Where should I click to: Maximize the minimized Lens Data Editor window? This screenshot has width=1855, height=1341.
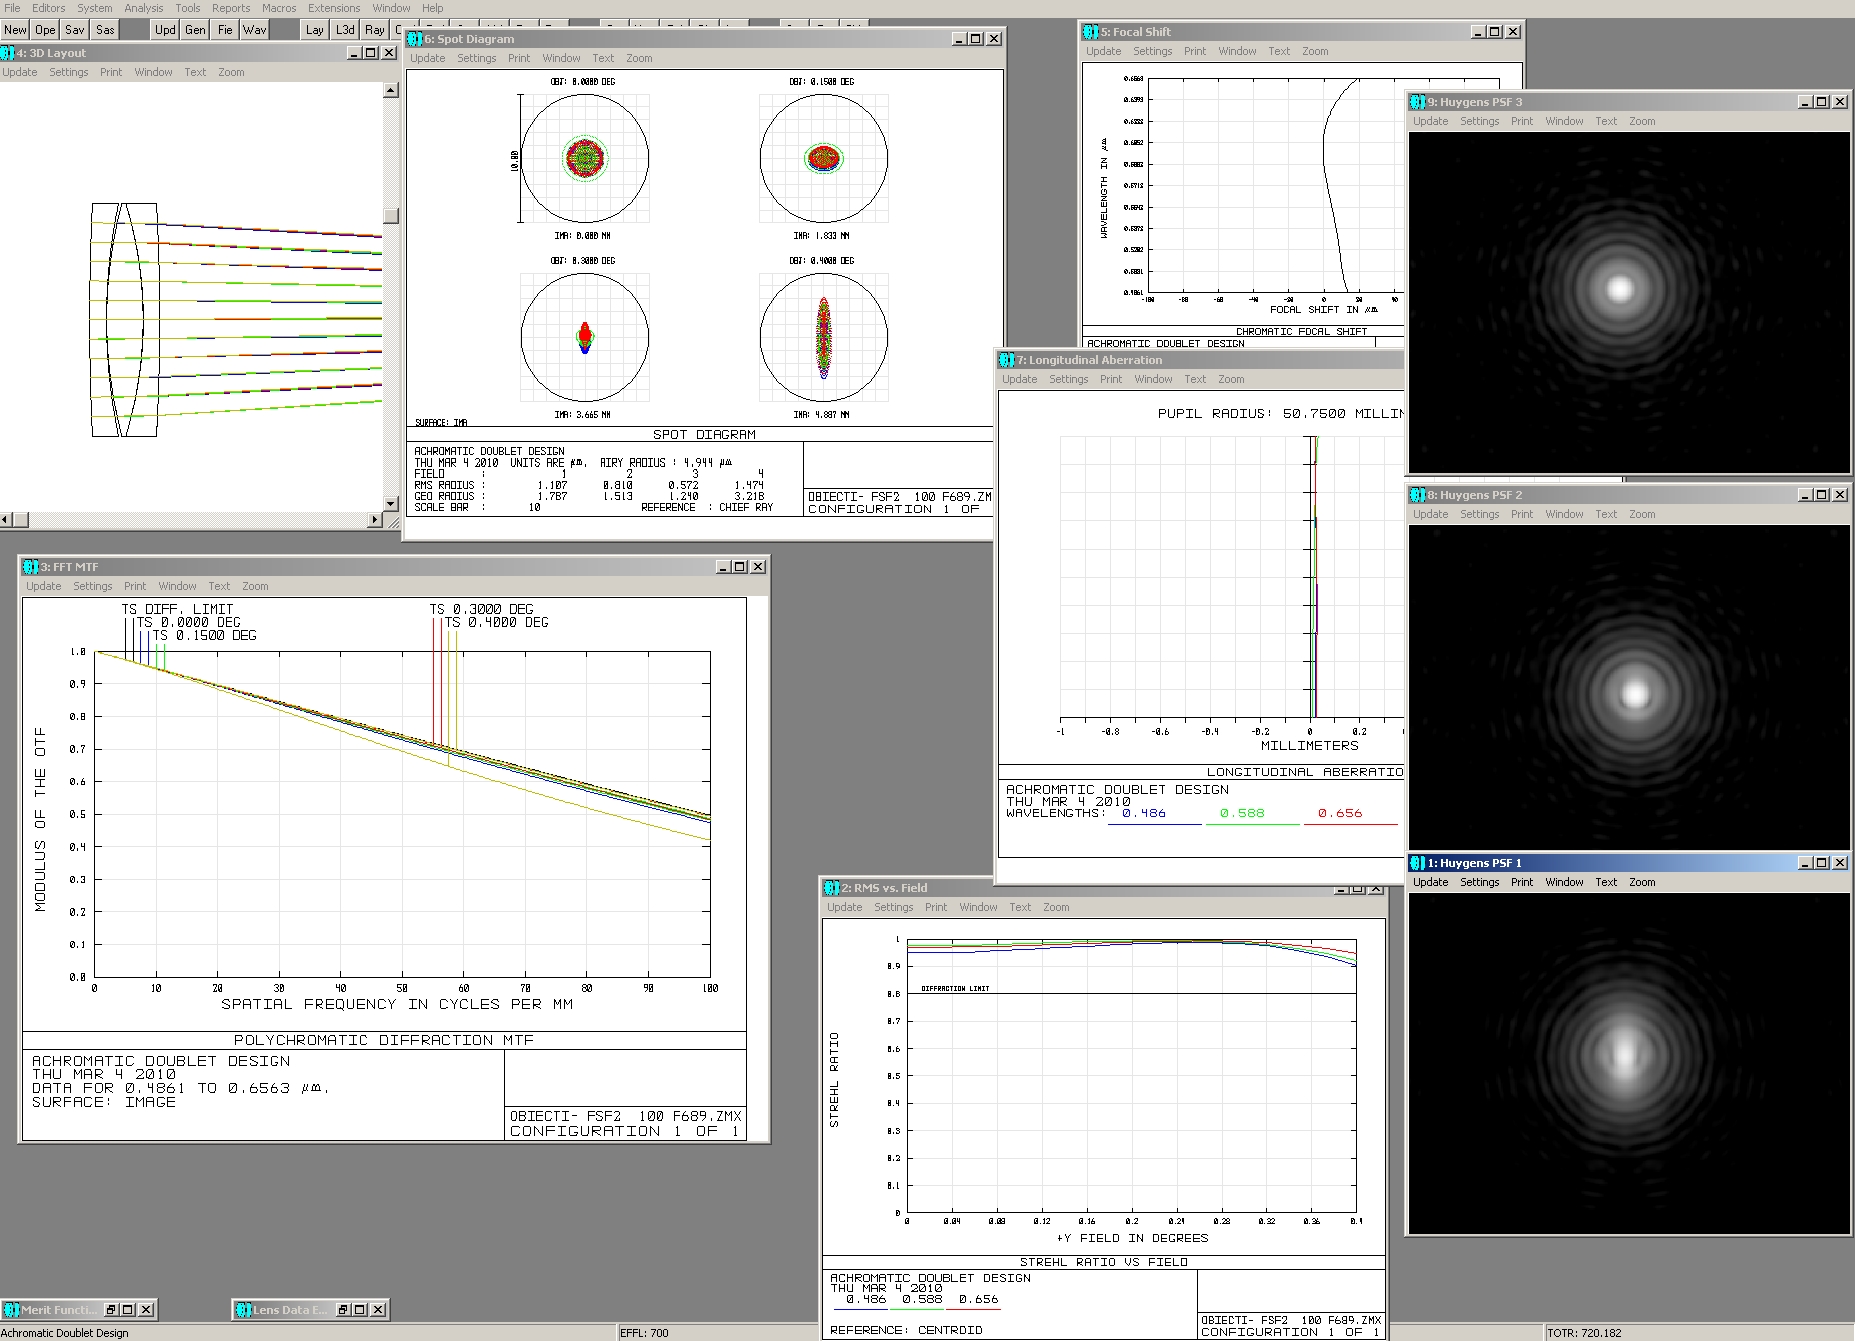(360, 1310)
